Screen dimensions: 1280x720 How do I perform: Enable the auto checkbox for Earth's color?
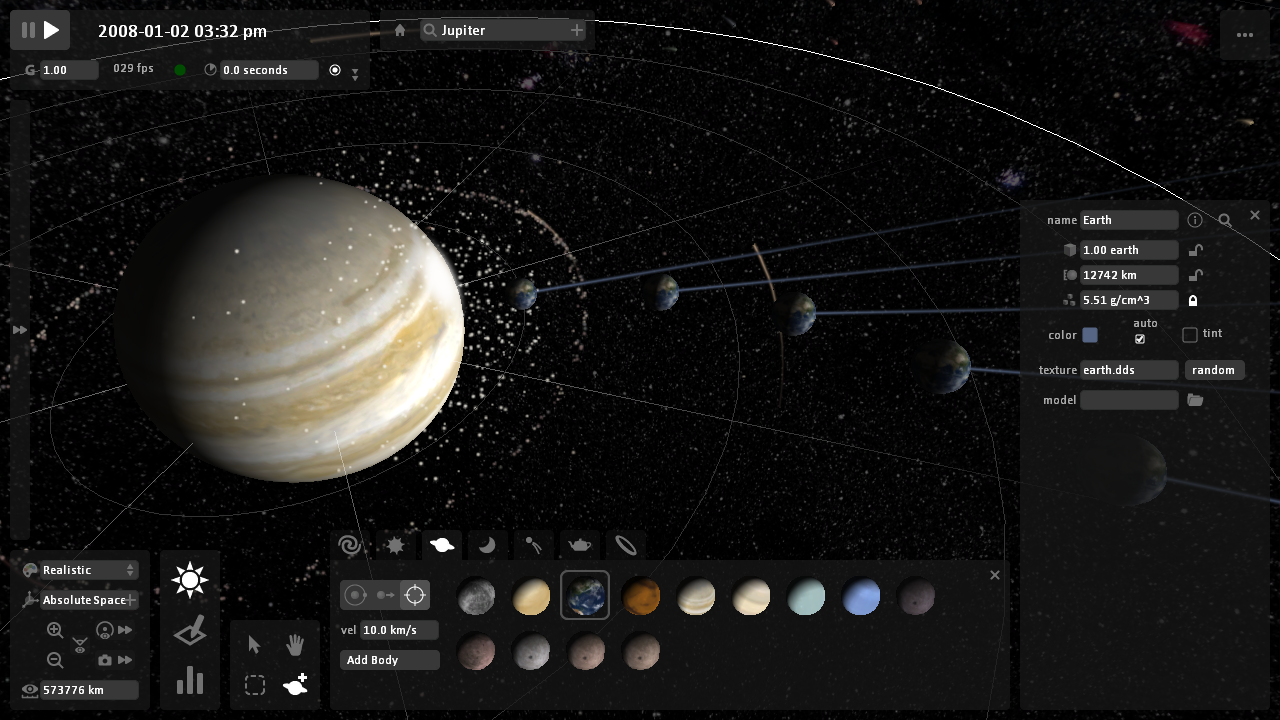[x=1140, y=339]
